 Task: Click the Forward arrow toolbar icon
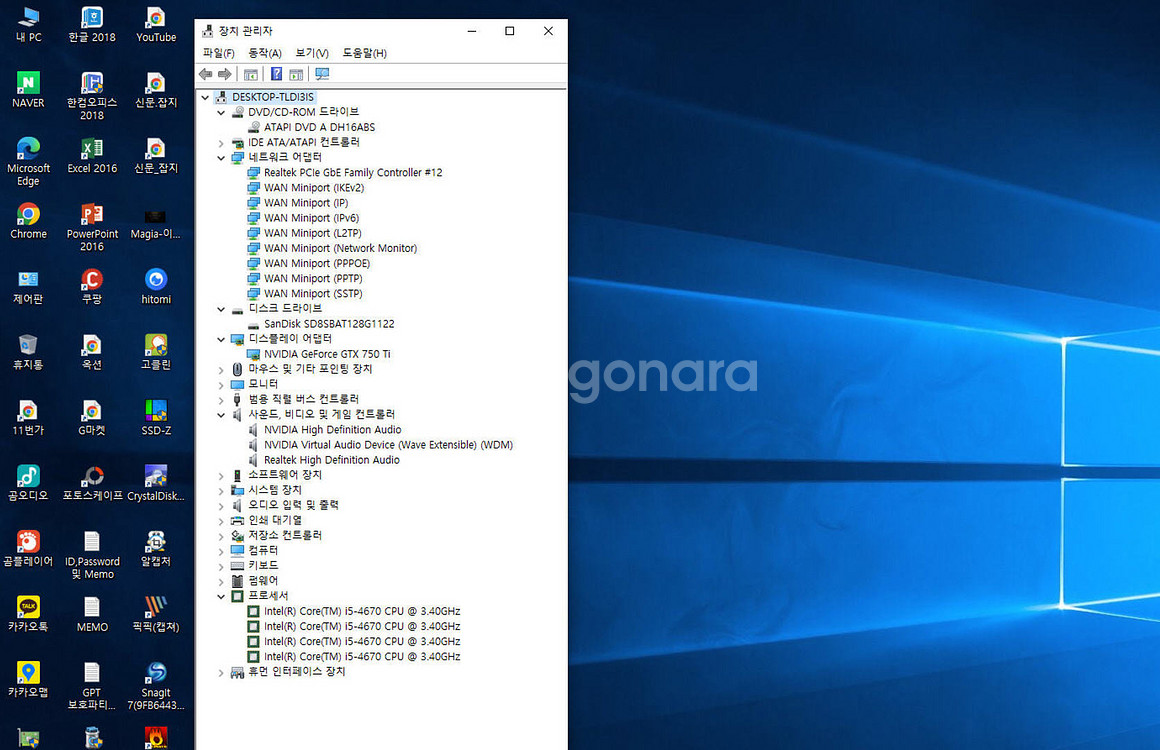[224, 74]
